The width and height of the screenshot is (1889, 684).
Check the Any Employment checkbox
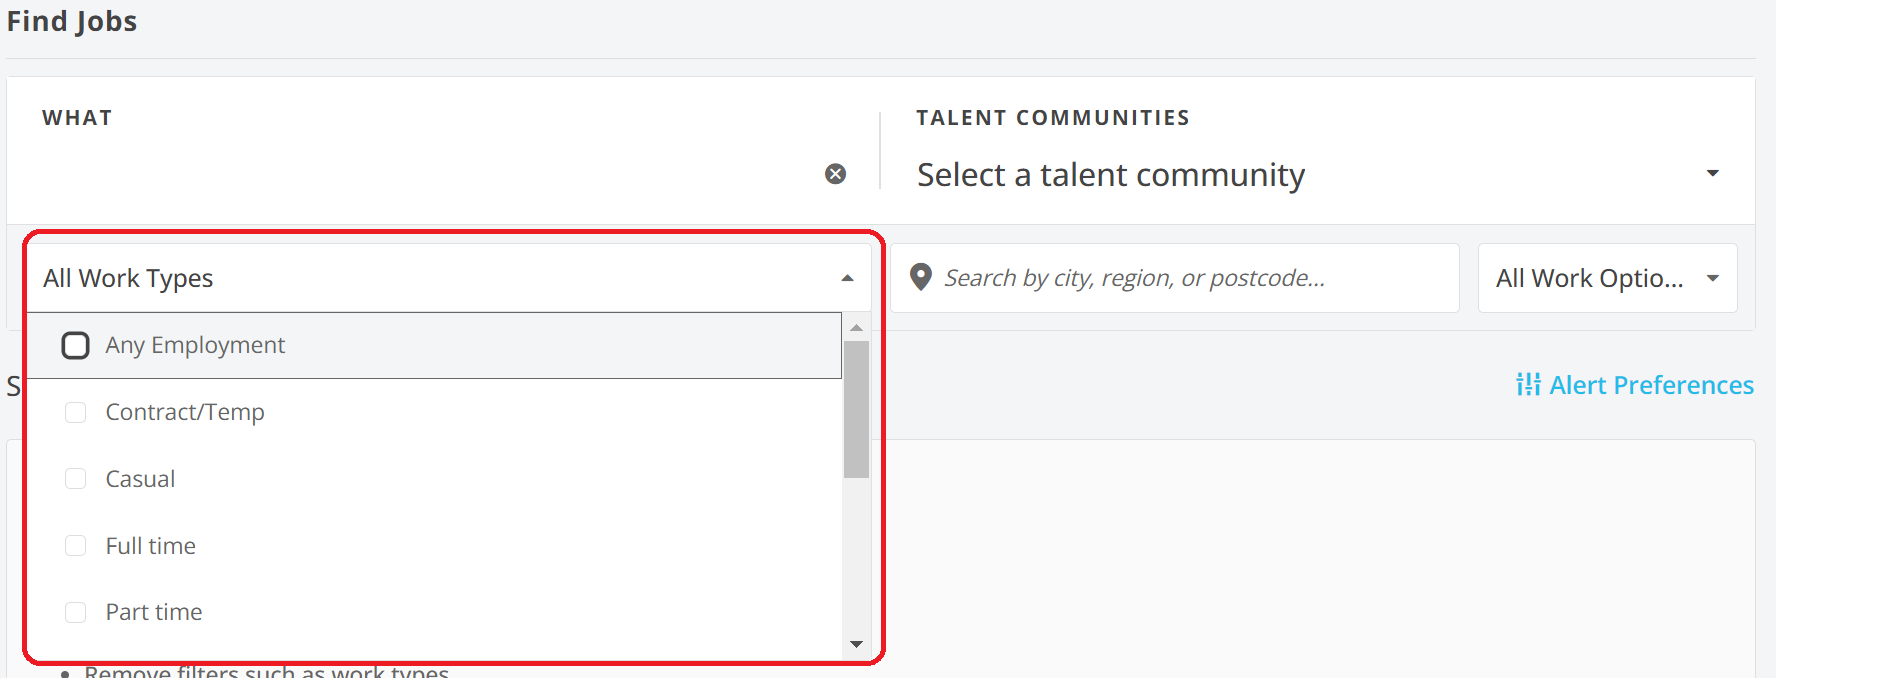[76, 345]
